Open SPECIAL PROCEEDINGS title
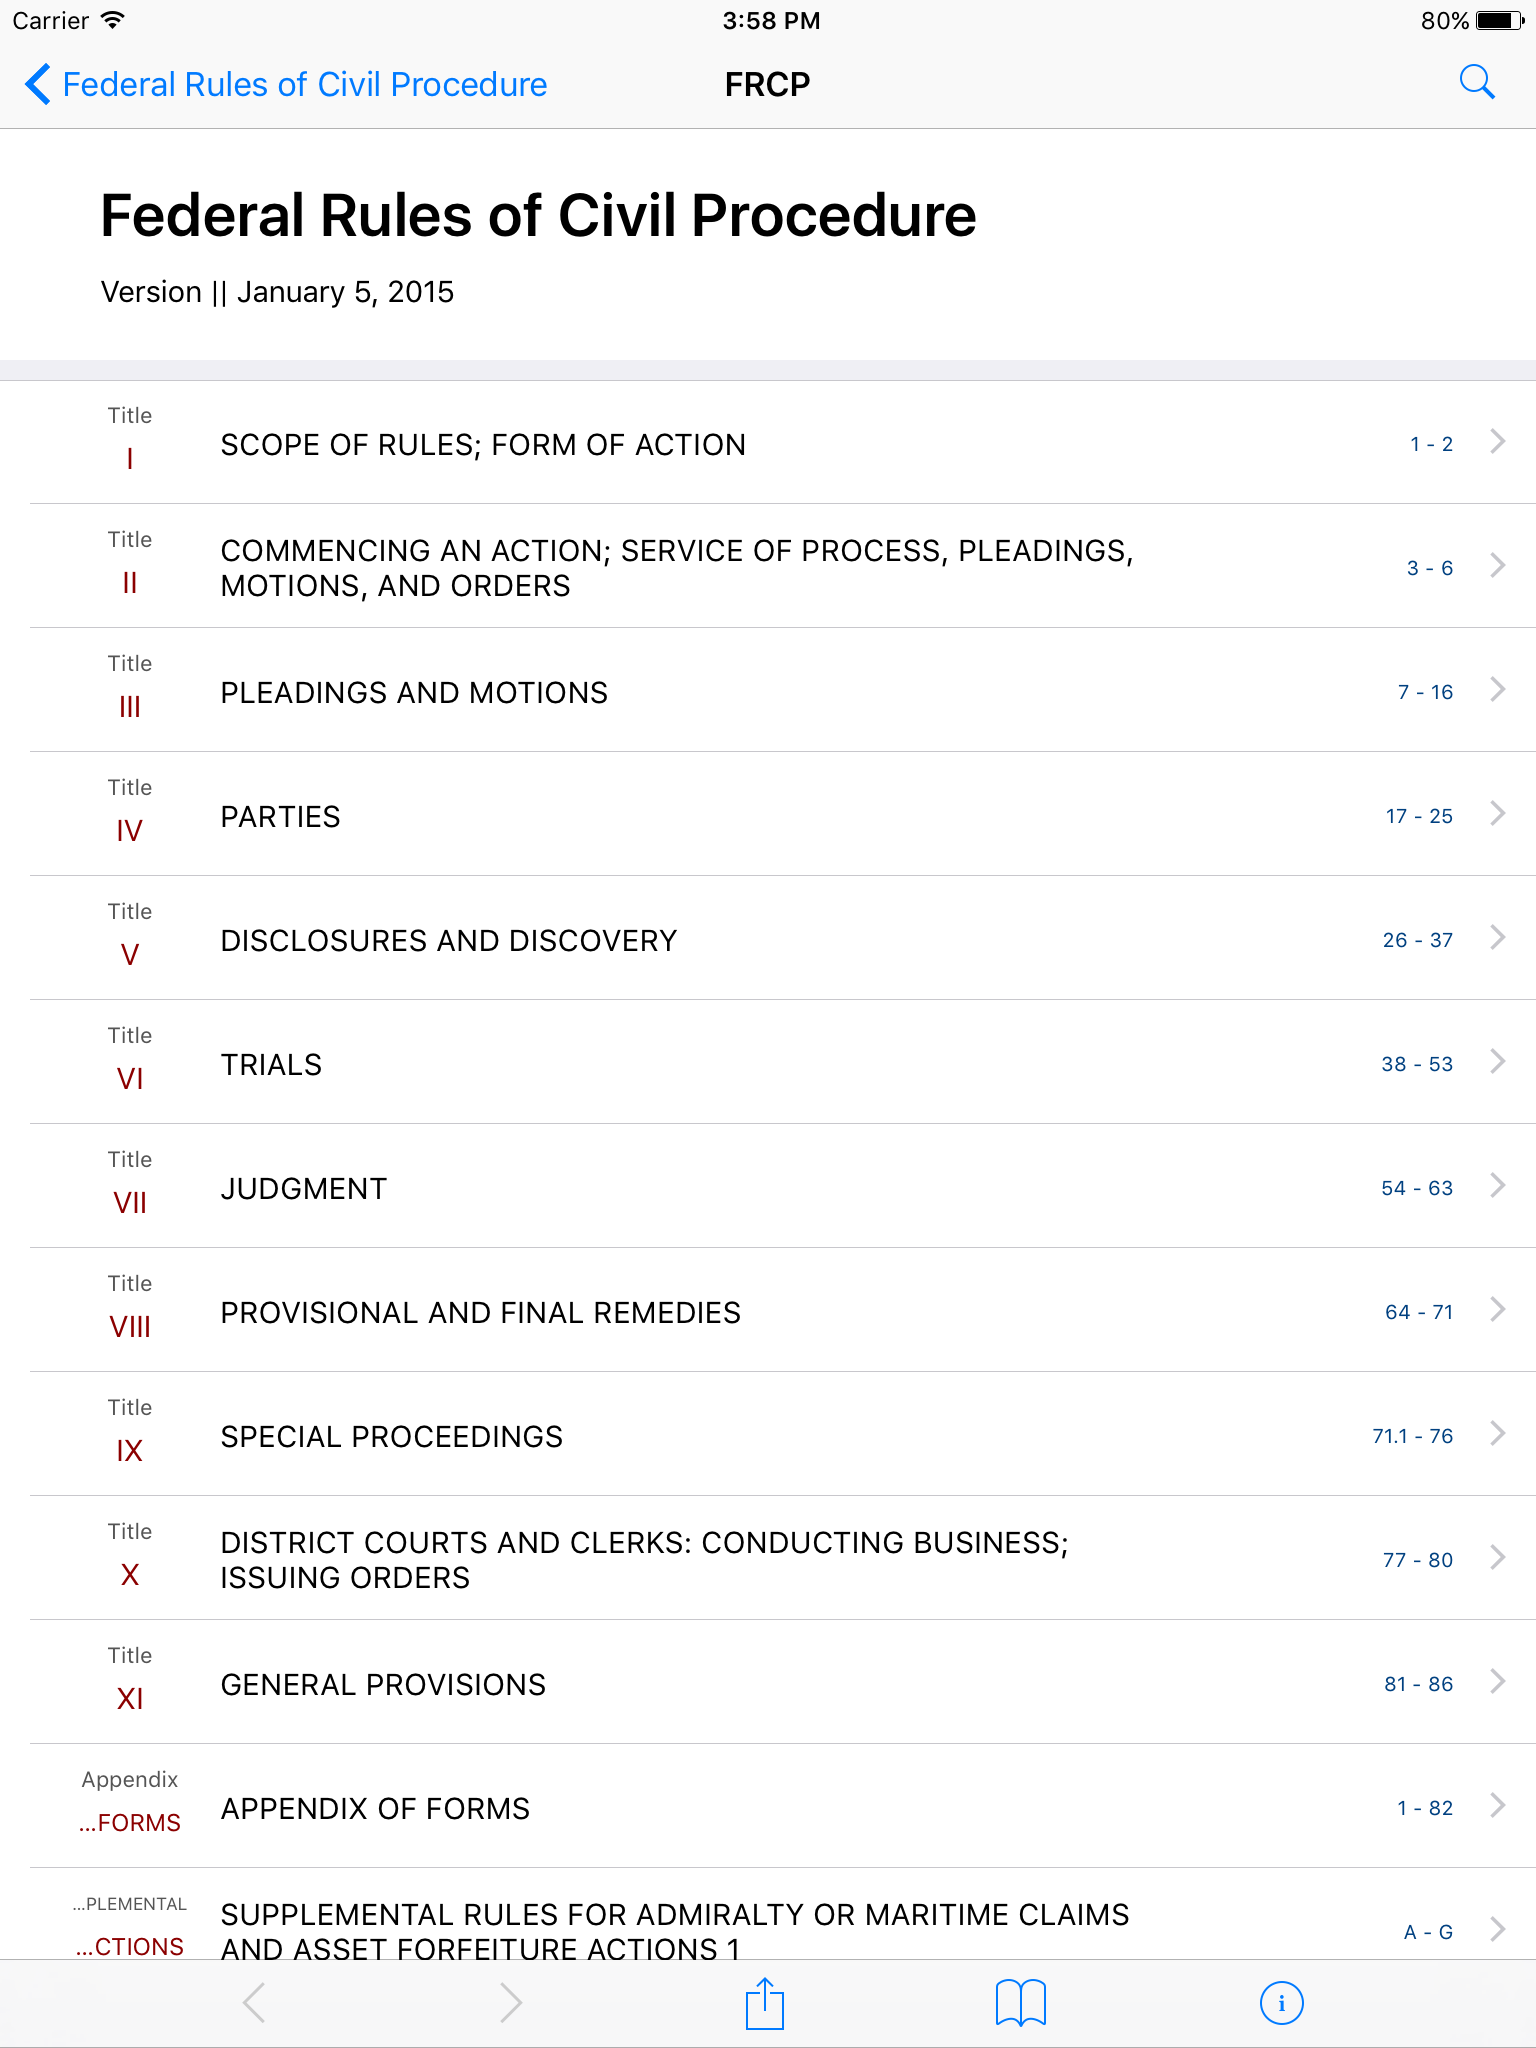 pyautogui.click(x=392, y=1437)
